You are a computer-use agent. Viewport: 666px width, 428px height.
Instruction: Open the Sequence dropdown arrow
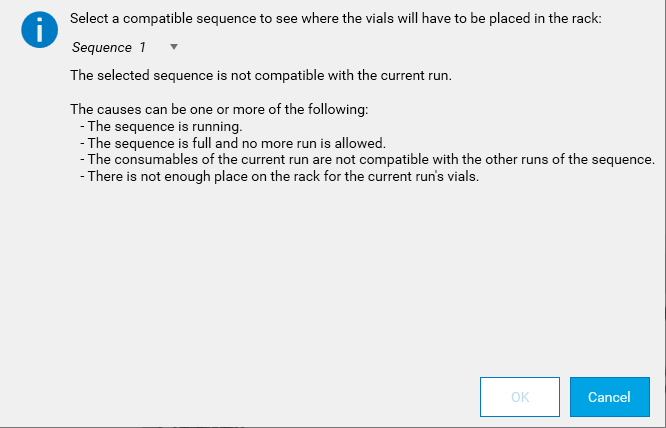pos(174,47)
